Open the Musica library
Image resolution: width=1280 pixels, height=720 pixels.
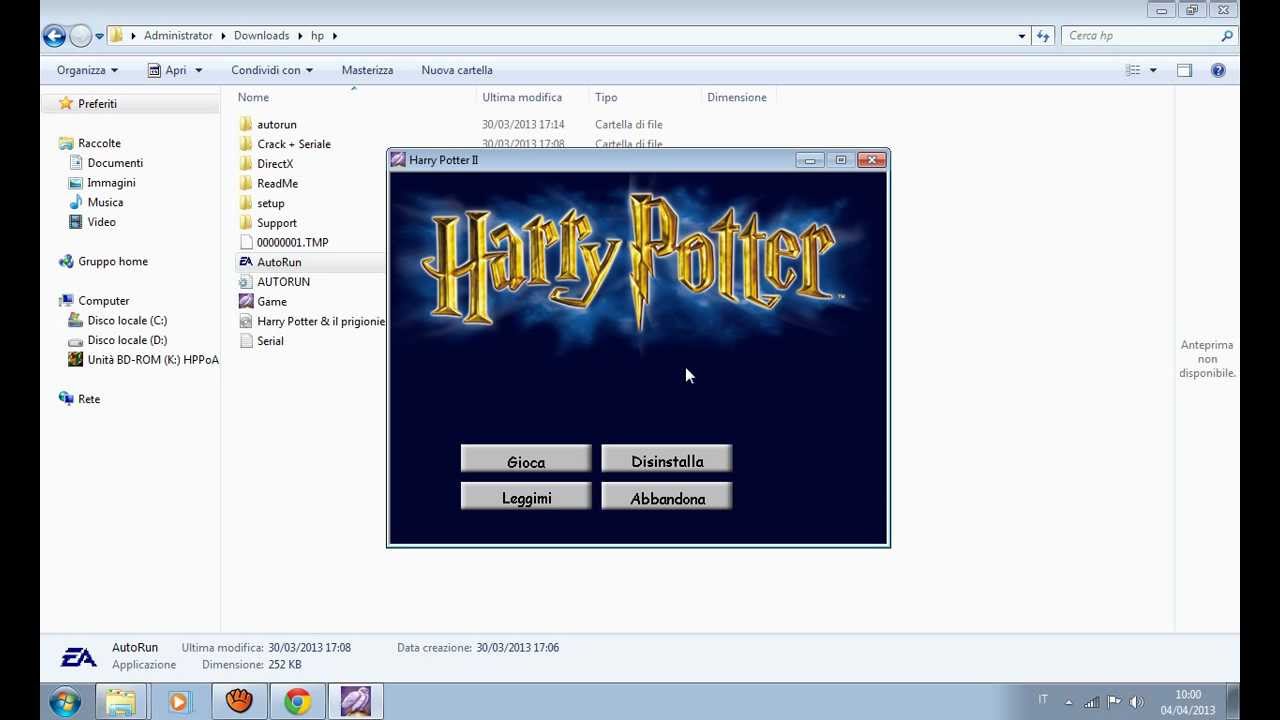point(105,202)
